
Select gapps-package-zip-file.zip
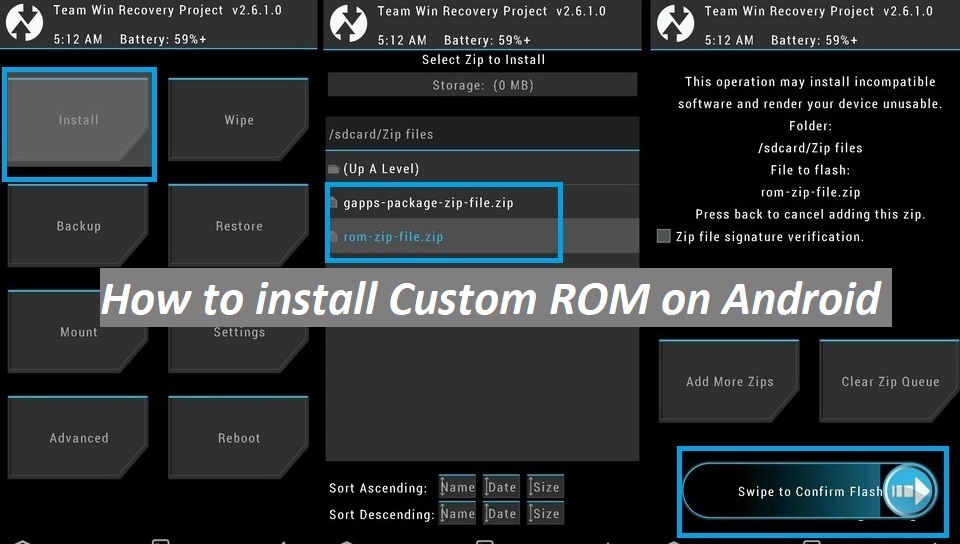point(482,203)
